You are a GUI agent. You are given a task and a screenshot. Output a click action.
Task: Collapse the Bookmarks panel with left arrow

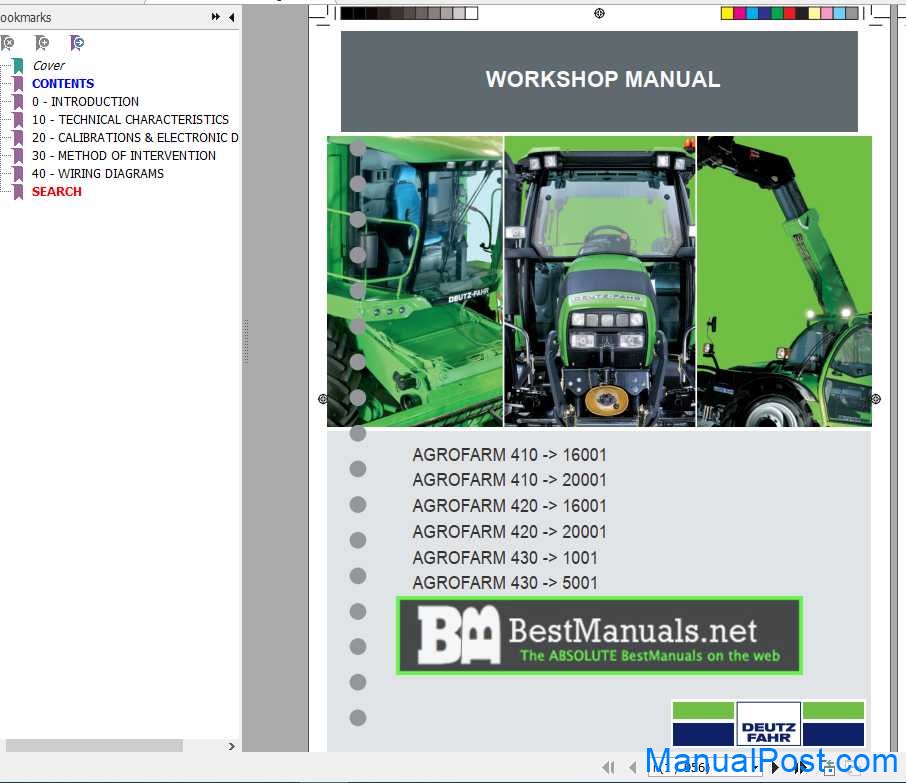pos(232,17)
